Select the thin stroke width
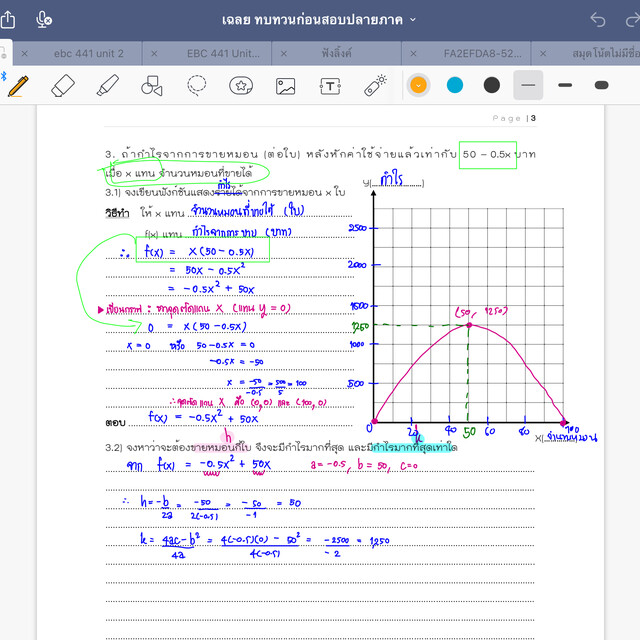The width and height of the screenshot is (640, 640). click(528, 85)
